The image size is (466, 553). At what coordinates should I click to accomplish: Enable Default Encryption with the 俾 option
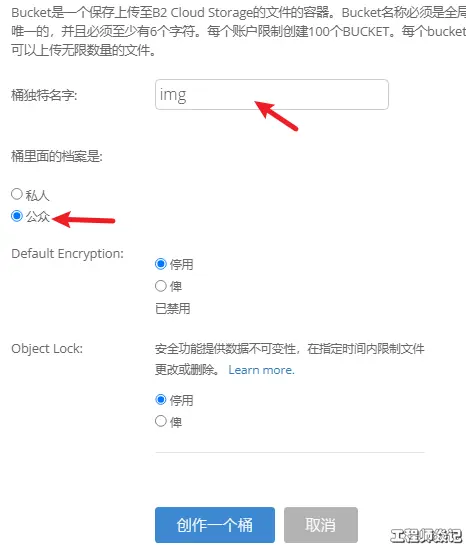pos(161,286)
